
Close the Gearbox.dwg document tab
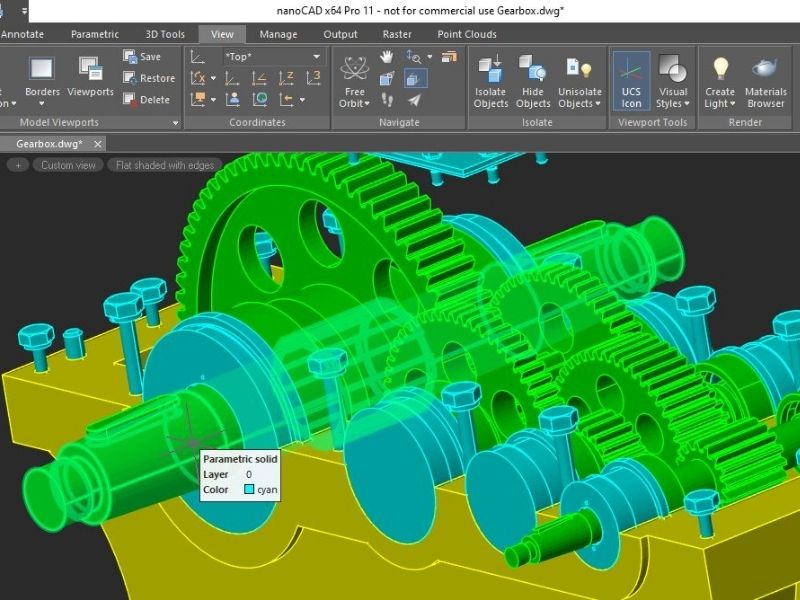[96, 144]
